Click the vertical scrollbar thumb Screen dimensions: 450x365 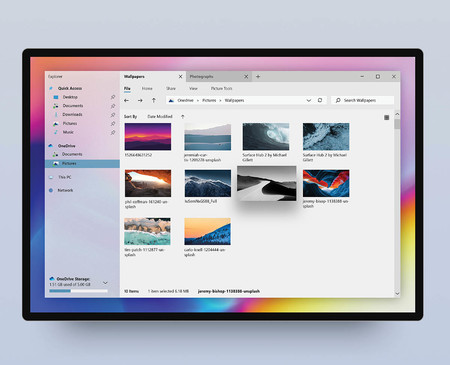[x=397, y=124]
